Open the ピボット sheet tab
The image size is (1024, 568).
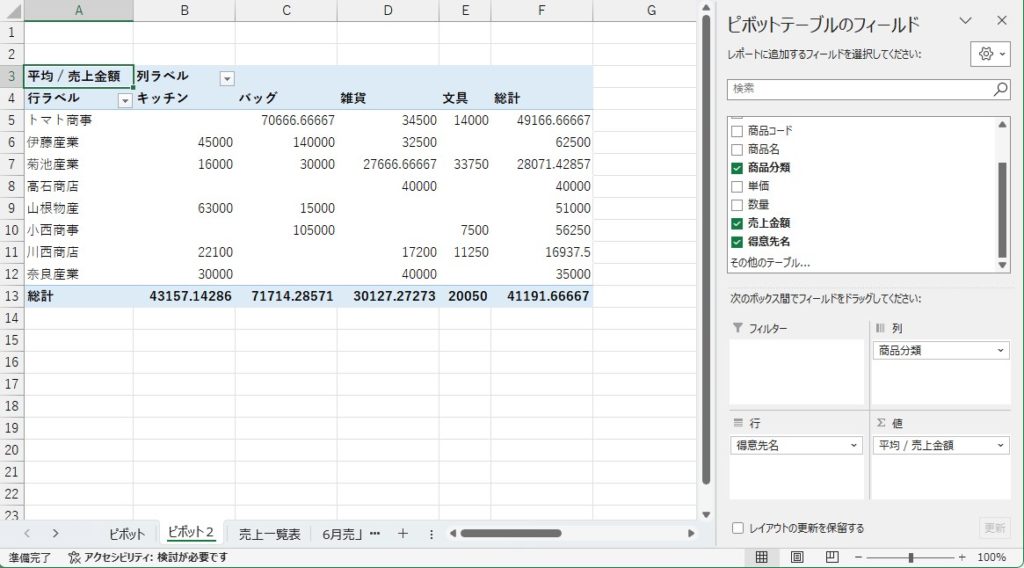coord(127,534)
